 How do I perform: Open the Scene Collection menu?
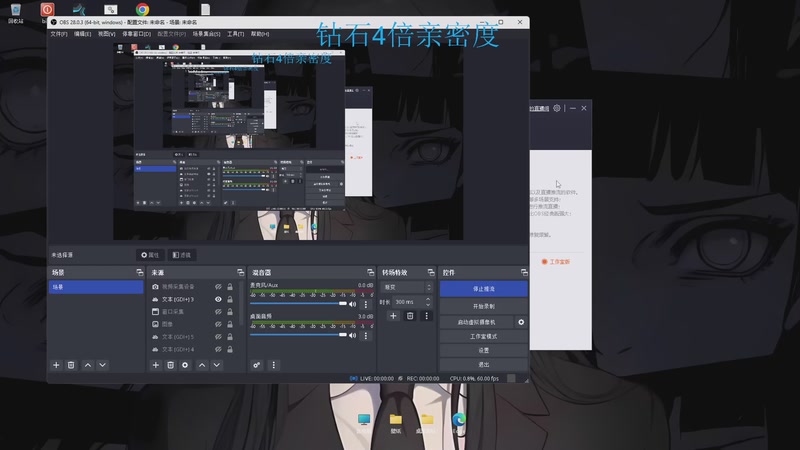pos(206,34)
